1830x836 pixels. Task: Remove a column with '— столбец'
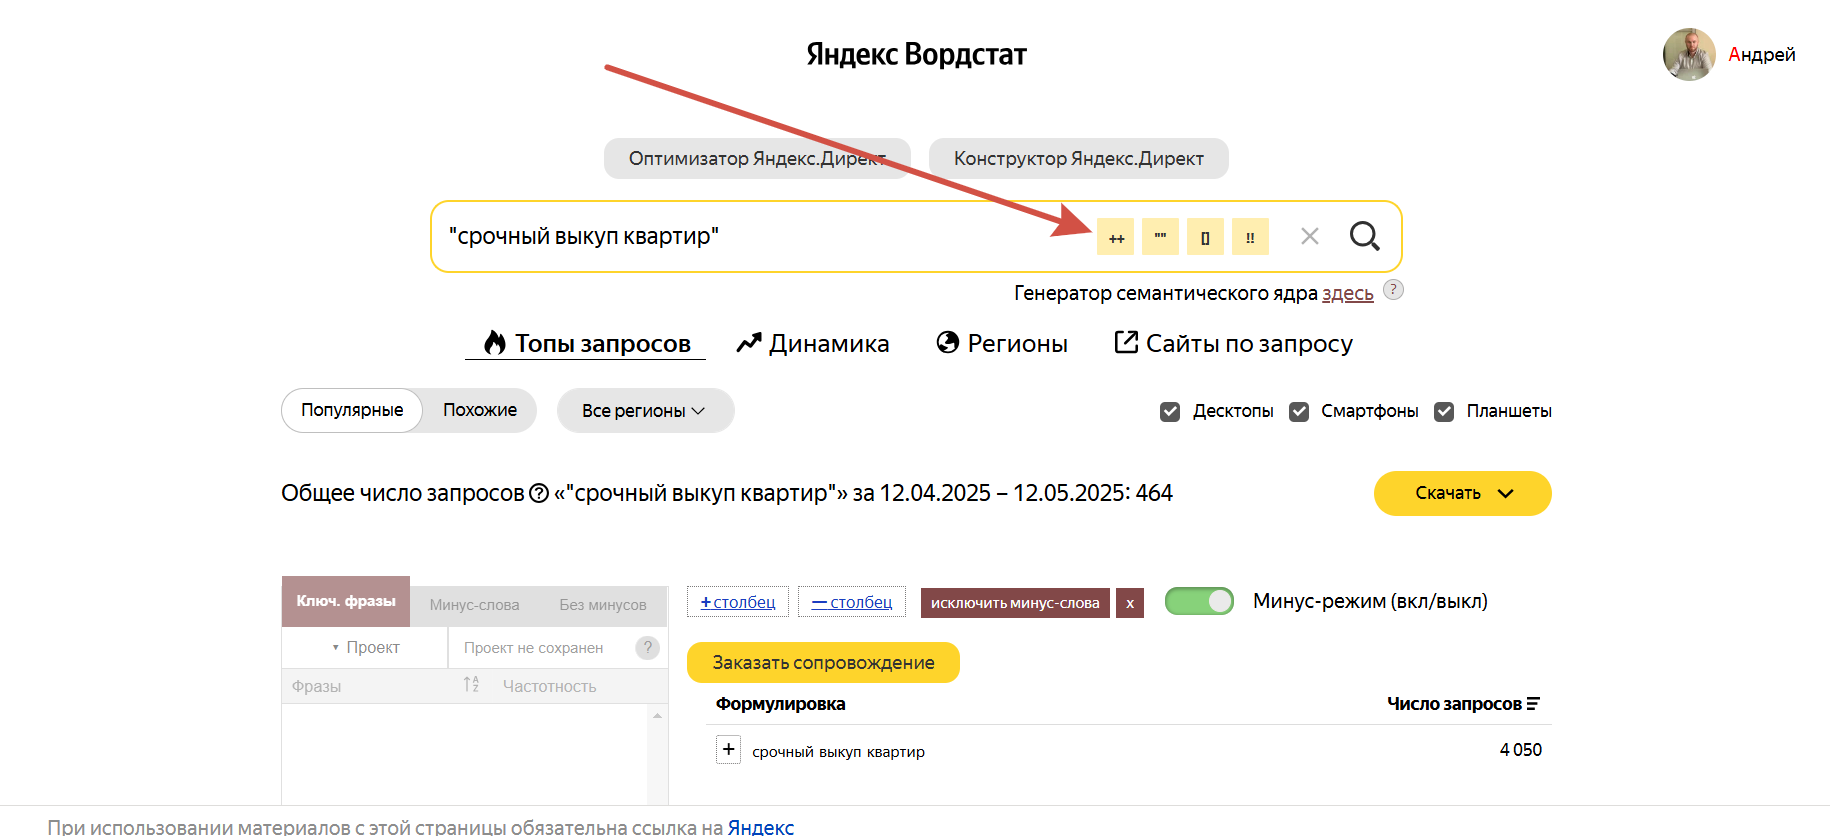(x=852, y=602)
